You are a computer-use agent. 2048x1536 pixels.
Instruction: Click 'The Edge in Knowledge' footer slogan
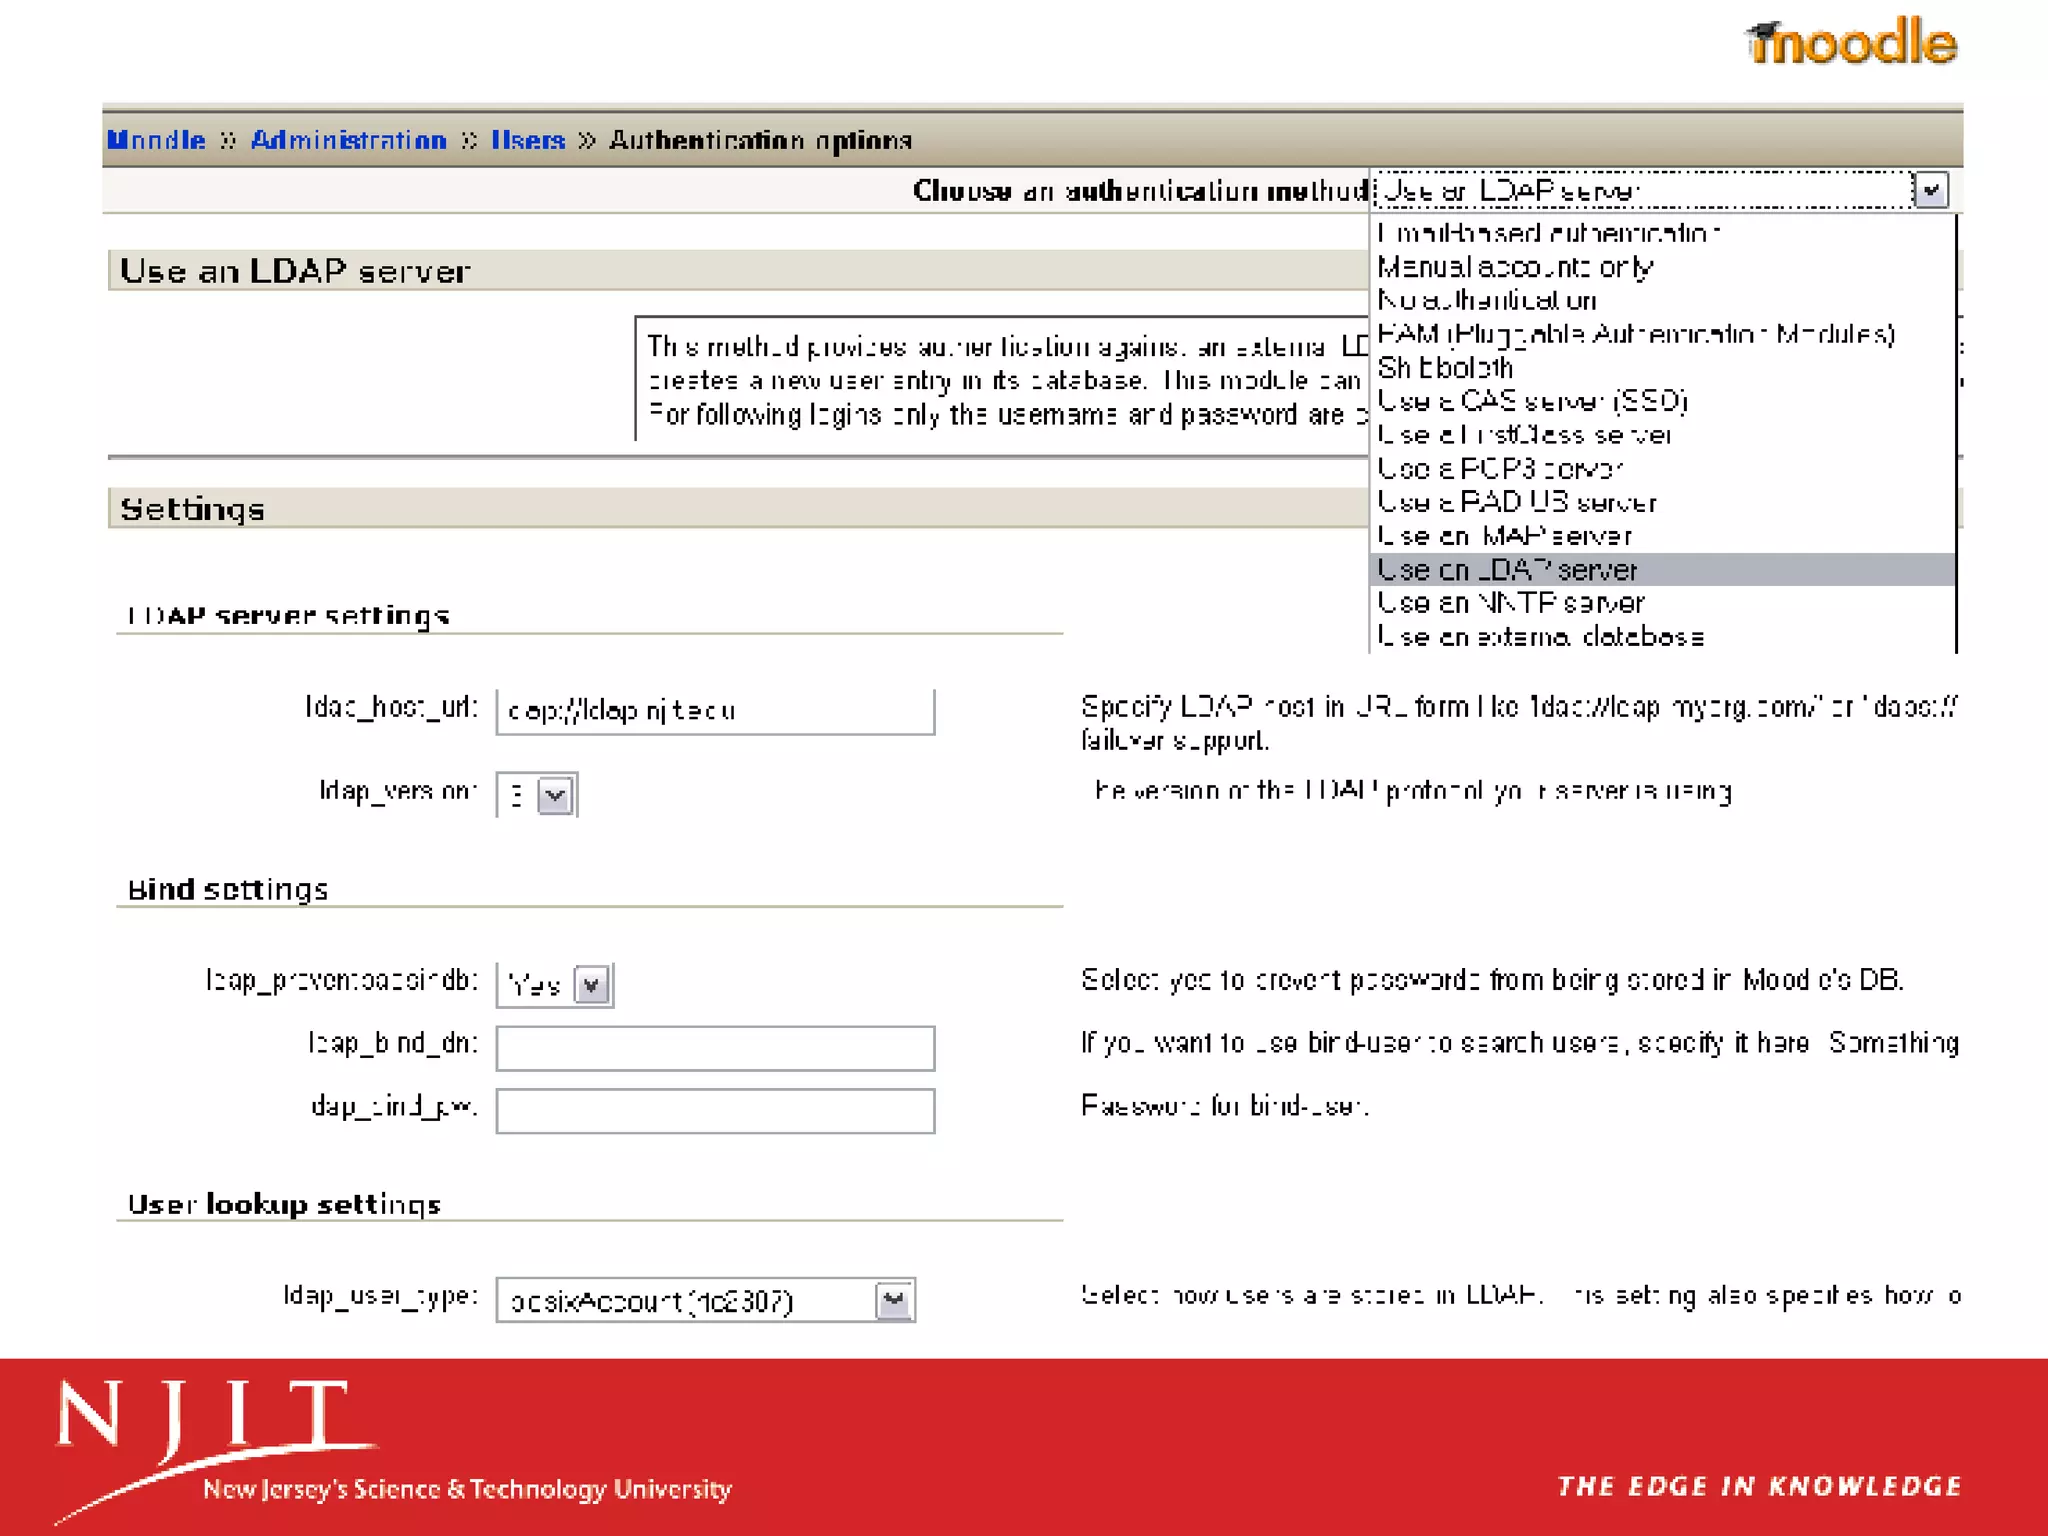[1759, 1486]
